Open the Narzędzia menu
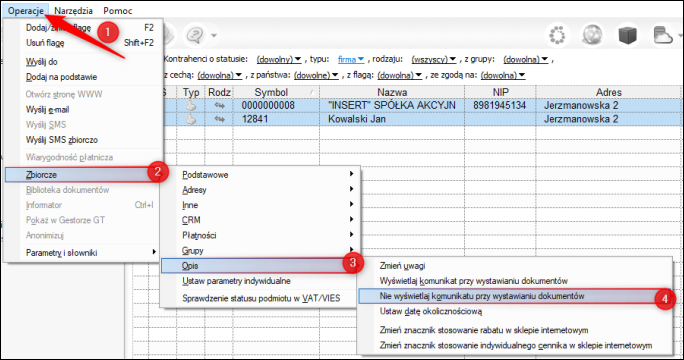This screenshot has width=684, height=360. click(73, 10)
